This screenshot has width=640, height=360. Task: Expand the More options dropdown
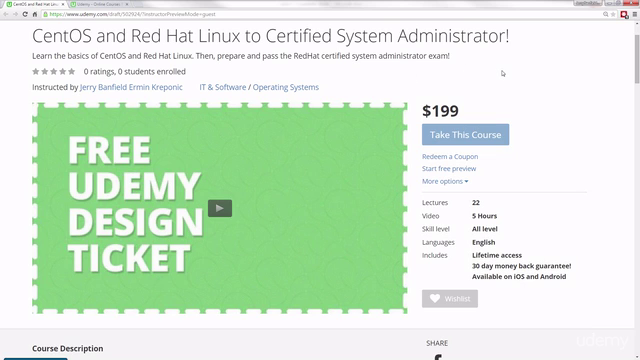[445, 181]
